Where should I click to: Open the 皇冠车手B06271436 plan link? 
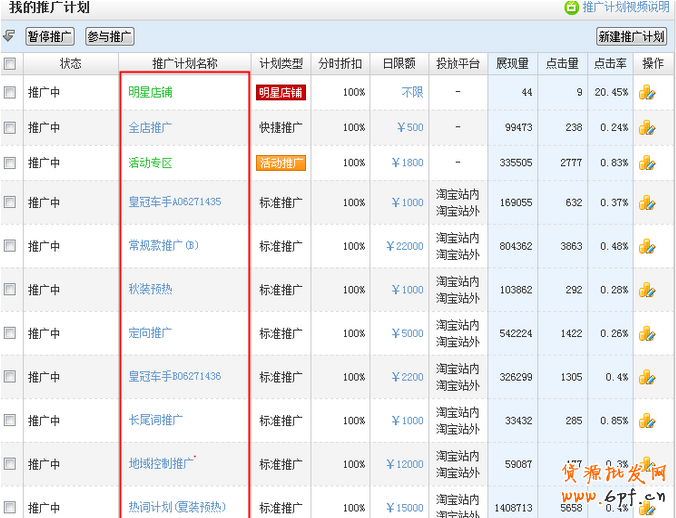coord(175,376)
